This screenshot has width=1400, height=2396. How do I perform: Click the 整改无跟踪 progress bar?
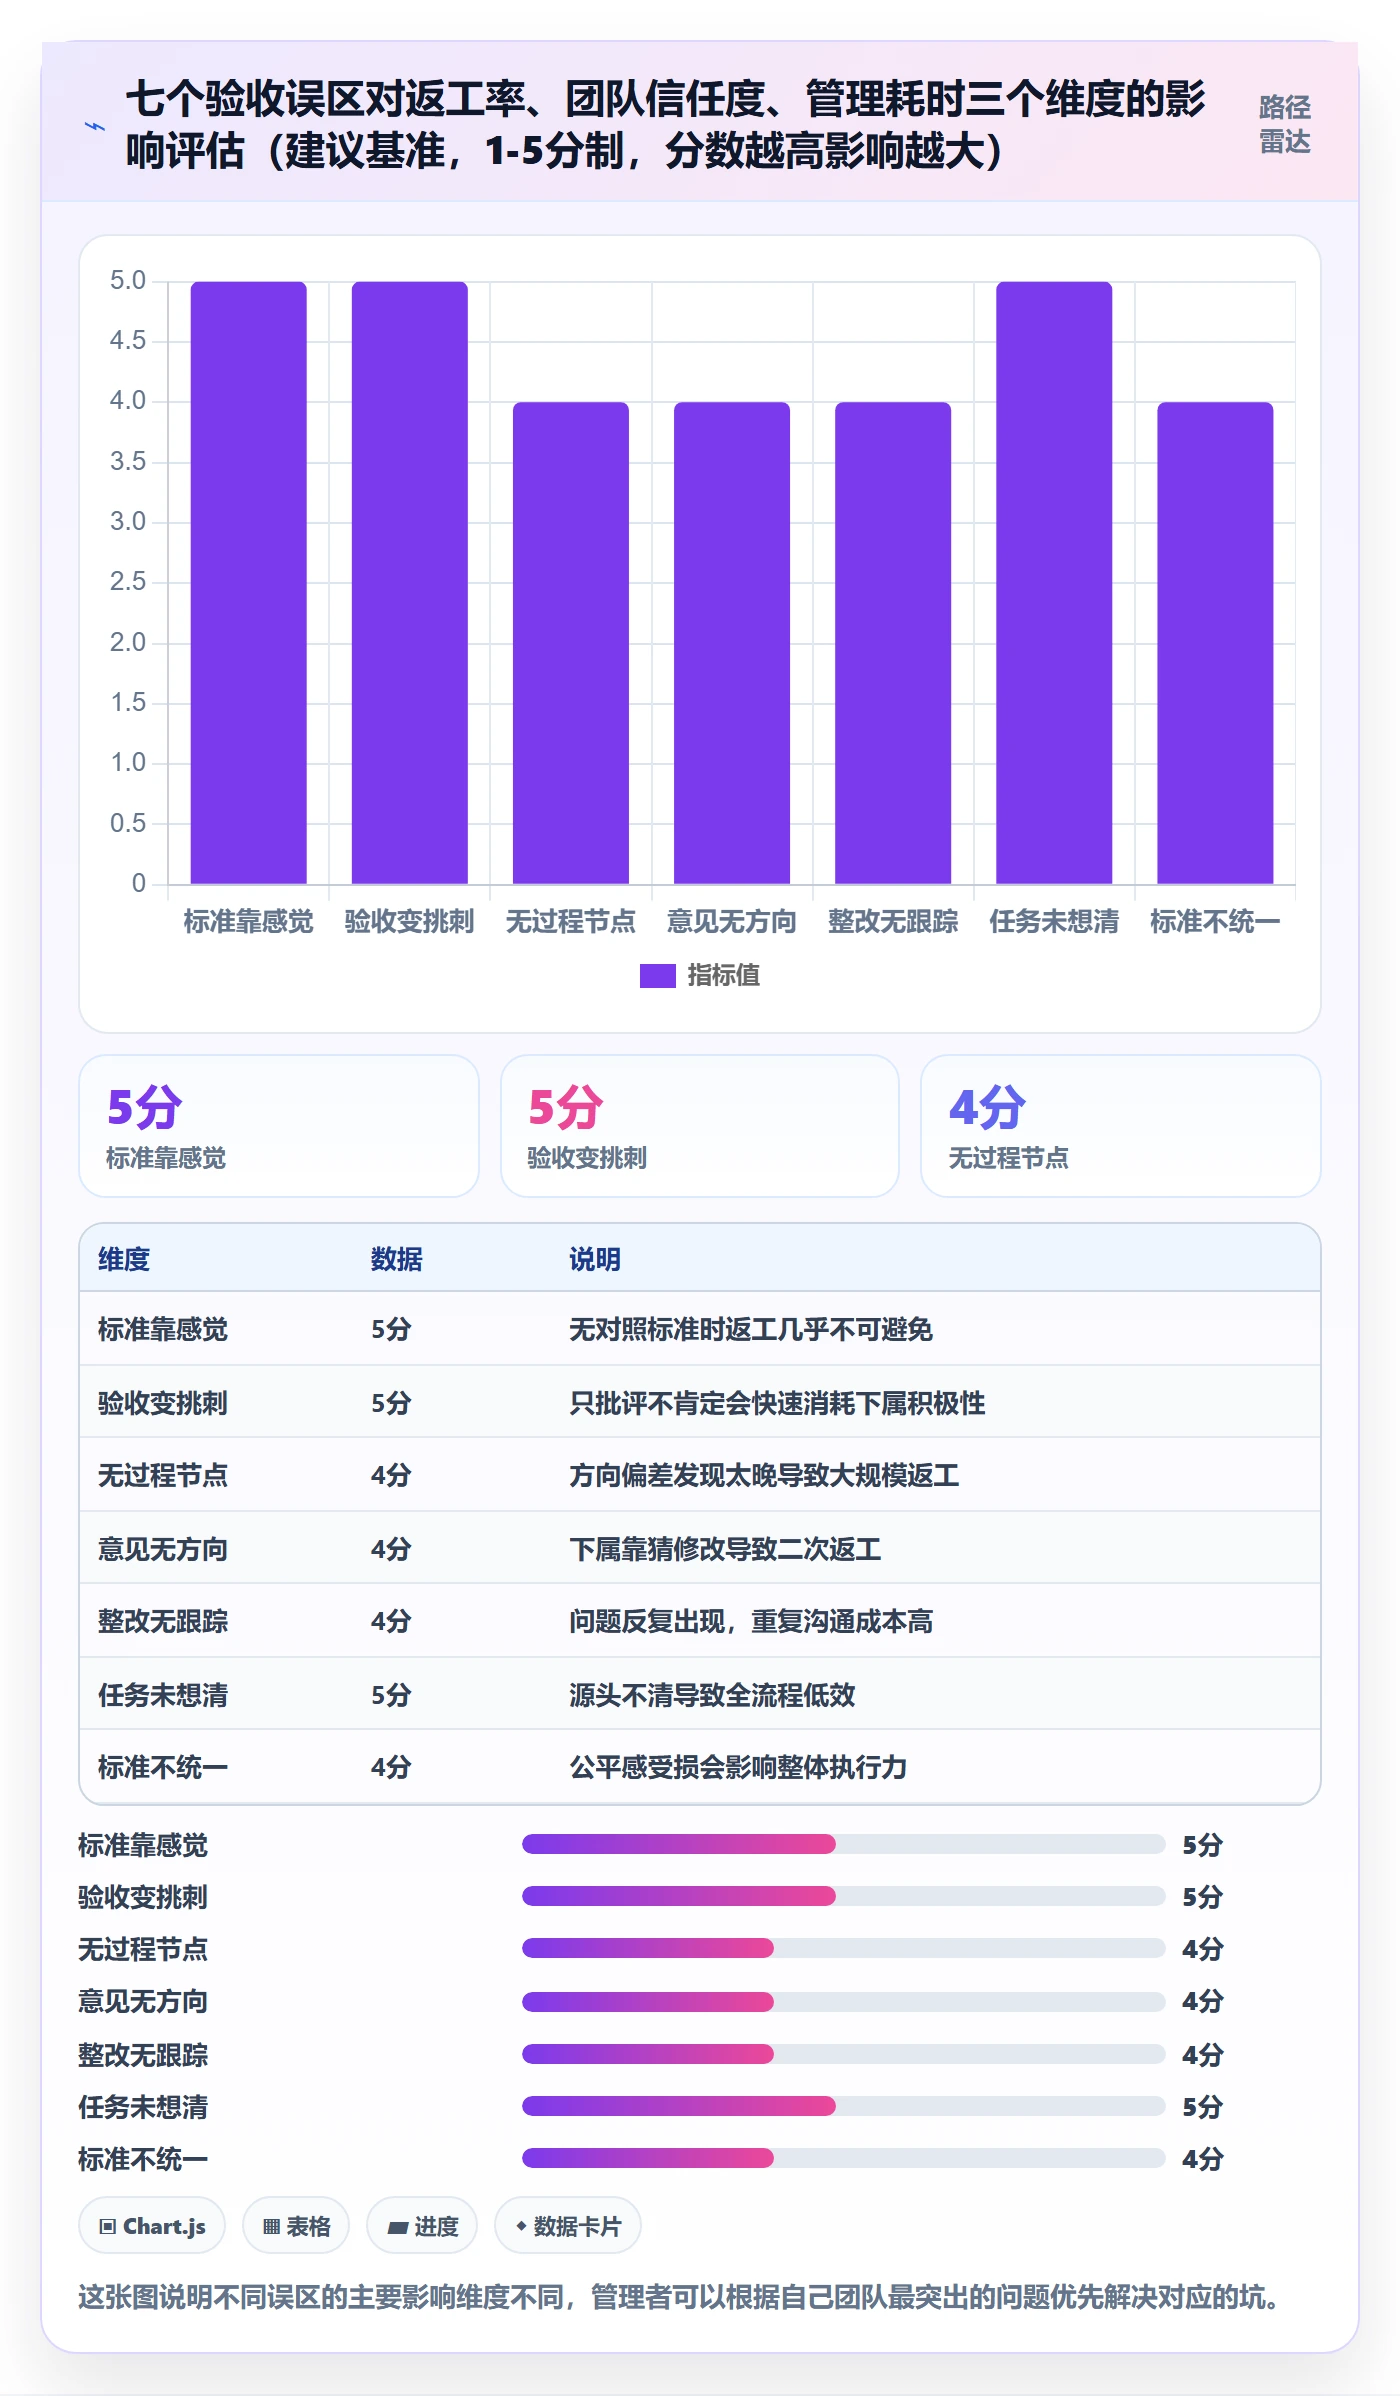coord(844,2054)
